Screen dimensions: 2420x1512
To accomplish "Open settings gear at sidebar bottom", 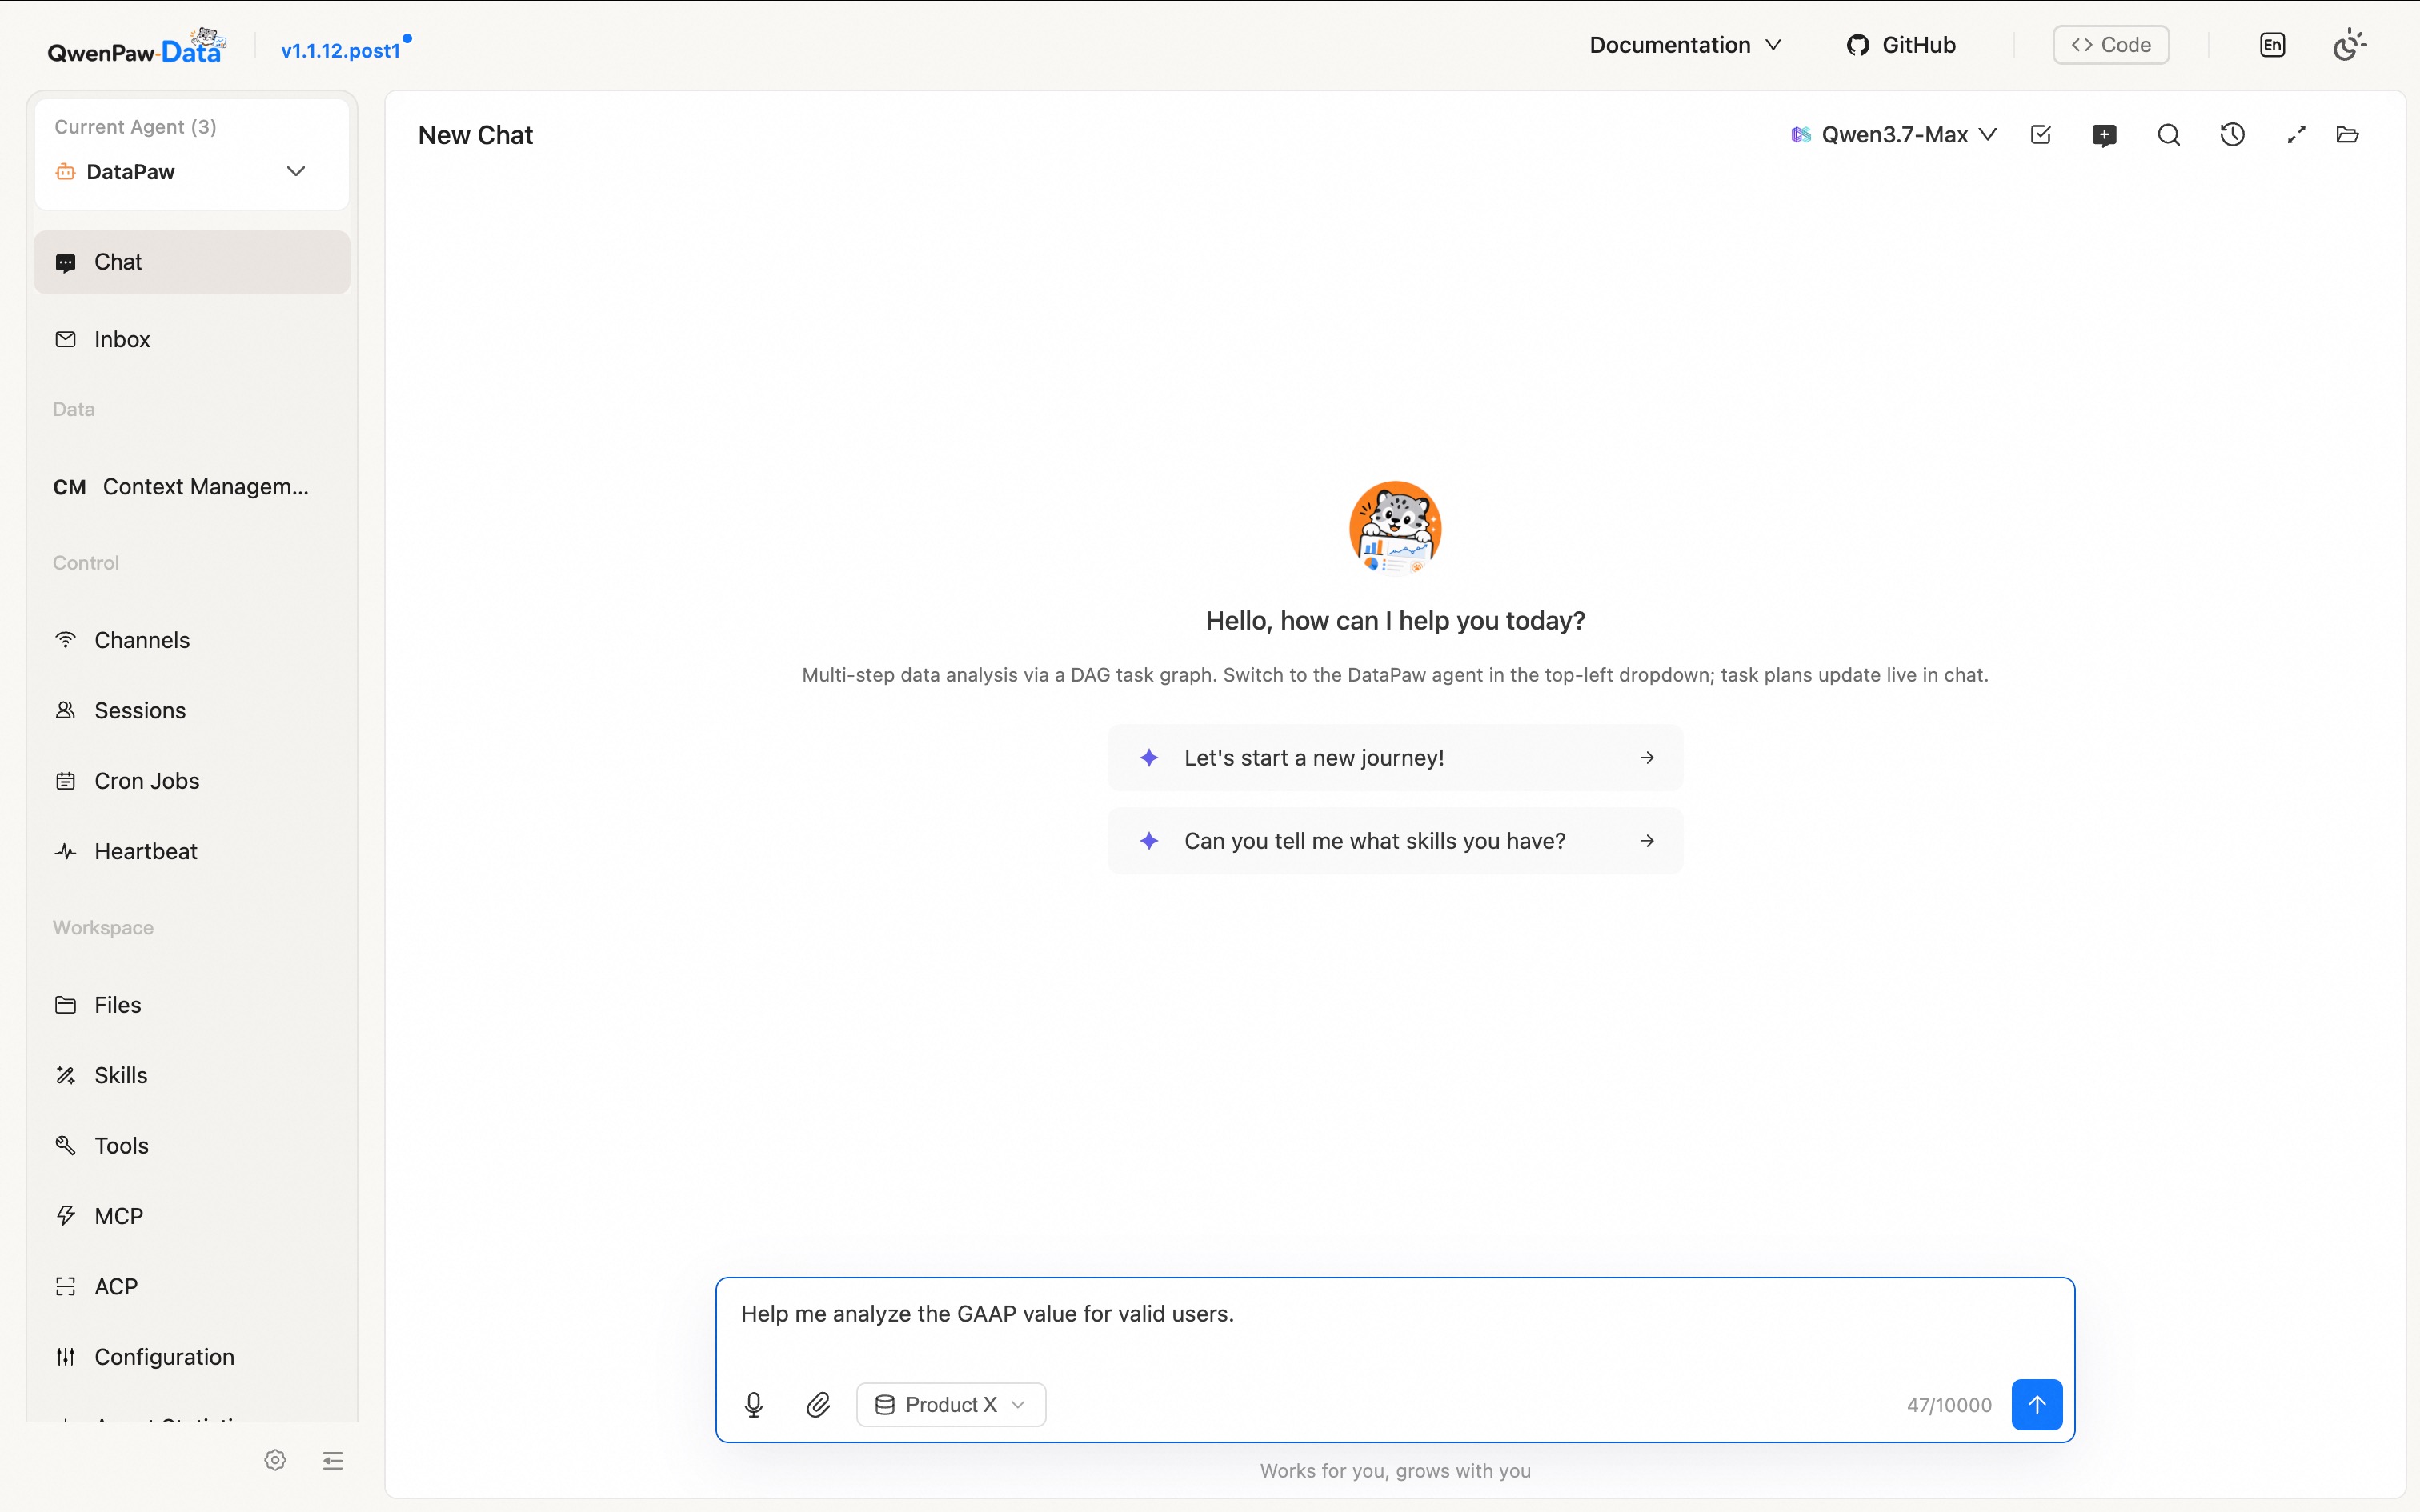I will [x=275, y=1460].
